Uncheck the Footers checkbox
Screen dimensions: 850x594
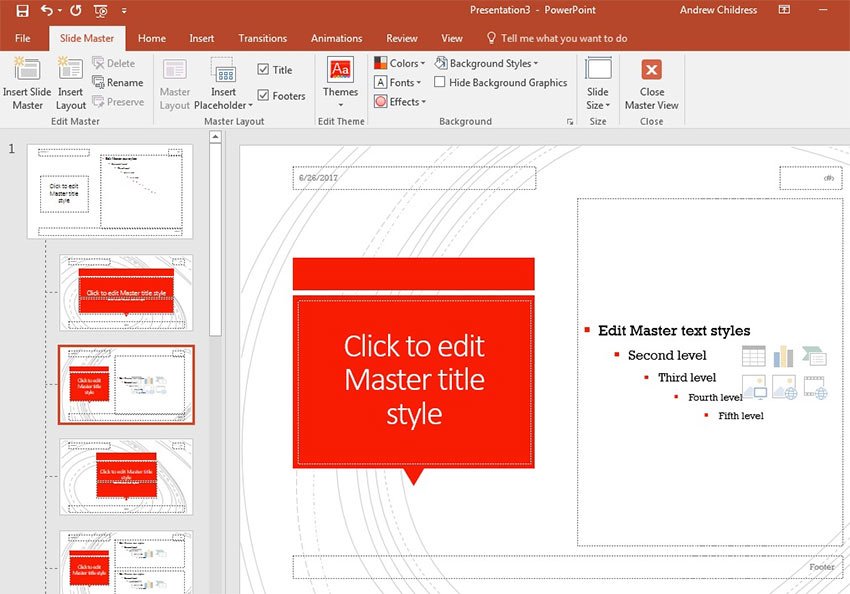263,95
